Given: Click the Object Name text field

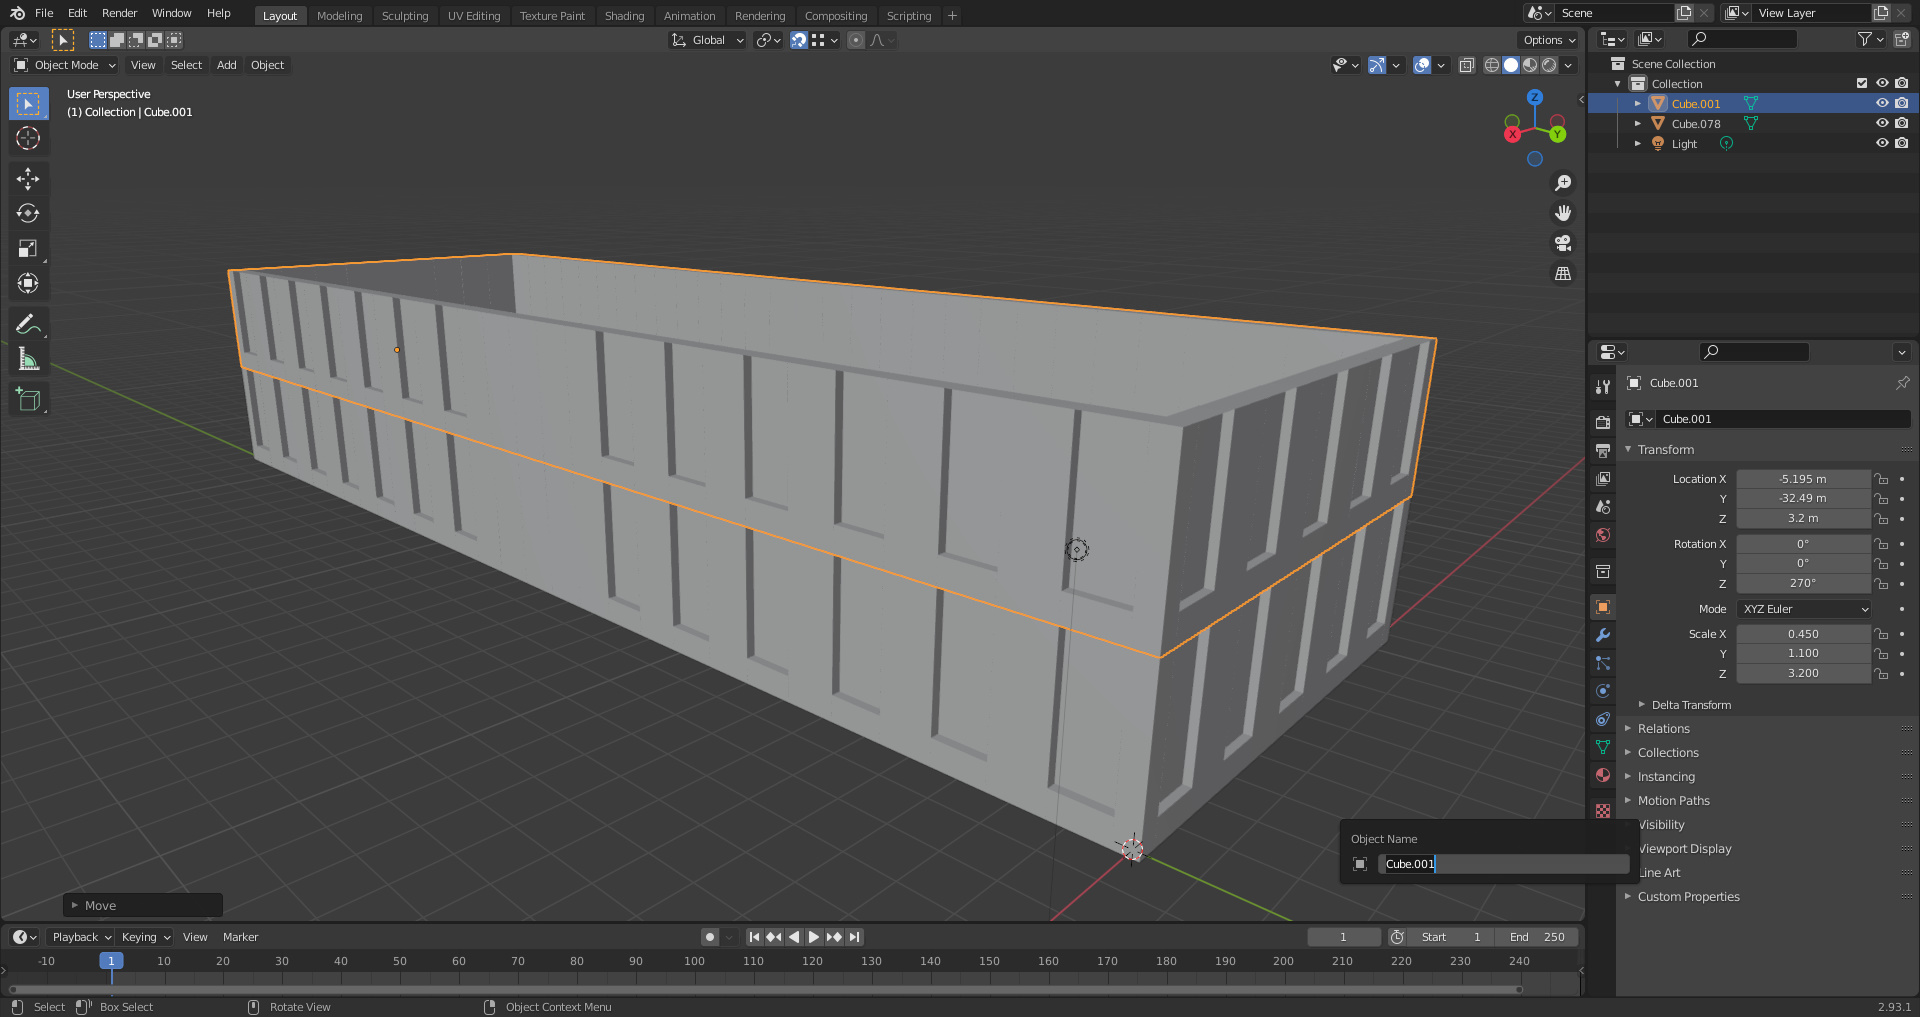Looking at the screenshot, I should point(1502,864).
